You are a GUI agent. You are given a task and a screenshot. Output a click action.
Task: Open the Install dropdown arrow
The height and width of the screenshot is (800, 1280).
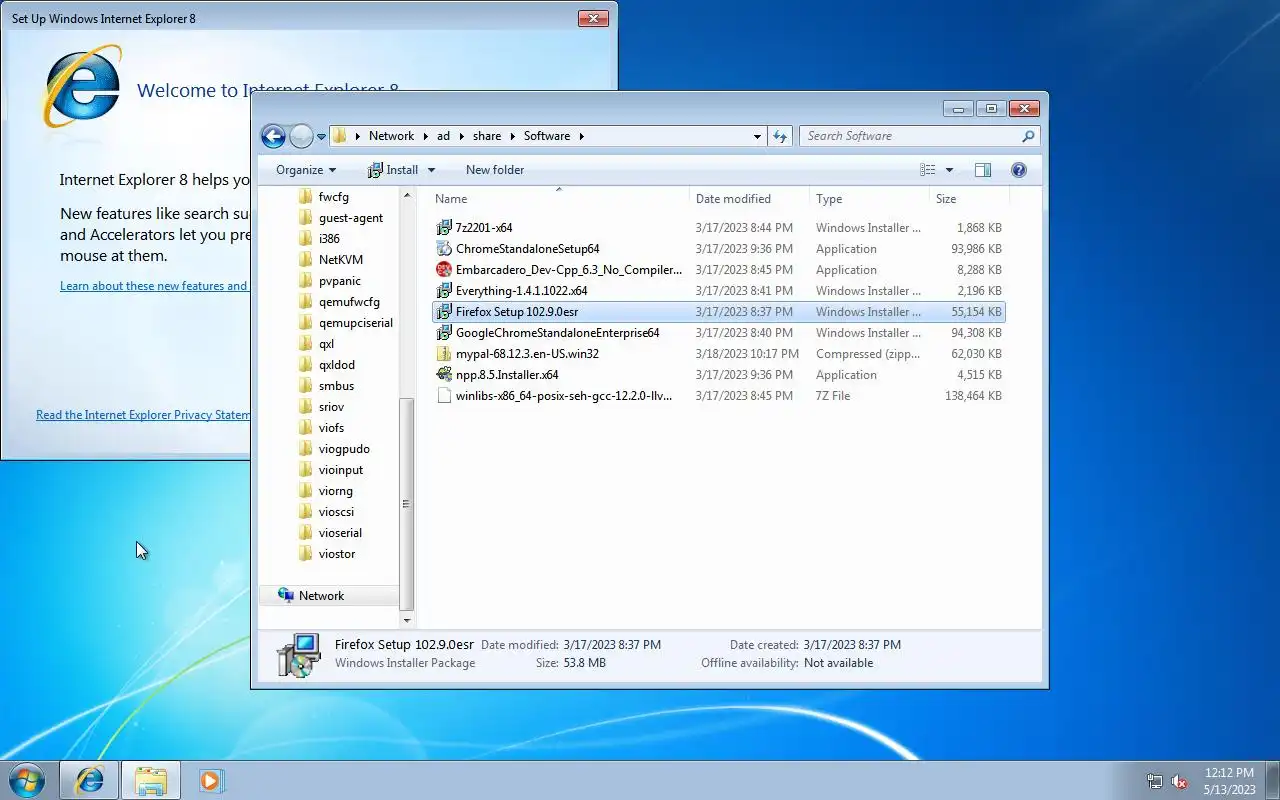point(431,170)
